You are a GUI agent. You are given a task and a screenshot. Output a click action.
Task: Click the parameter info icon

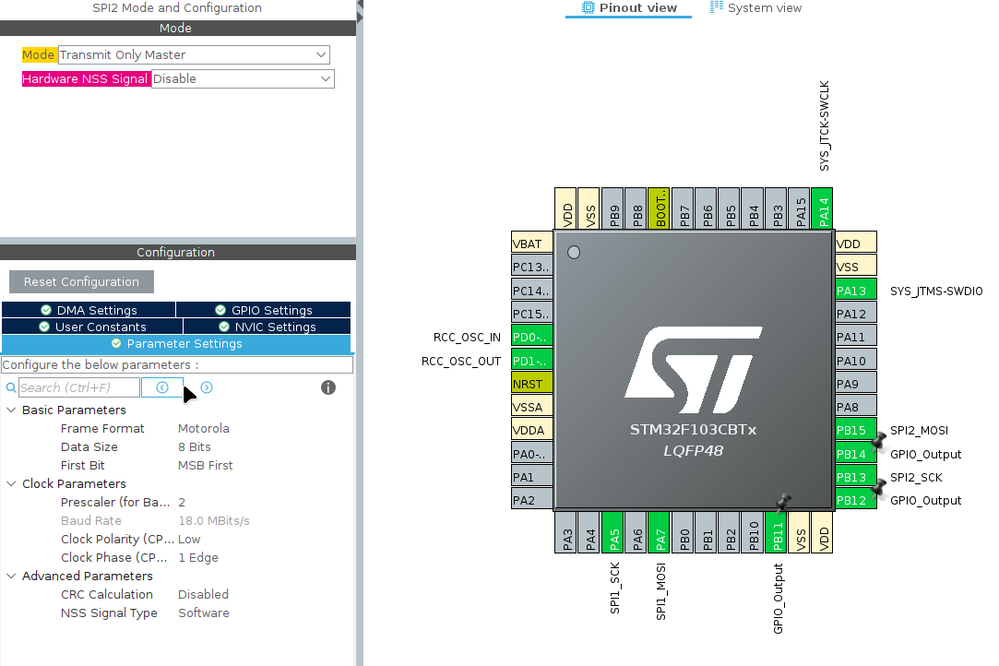[328, 387]
